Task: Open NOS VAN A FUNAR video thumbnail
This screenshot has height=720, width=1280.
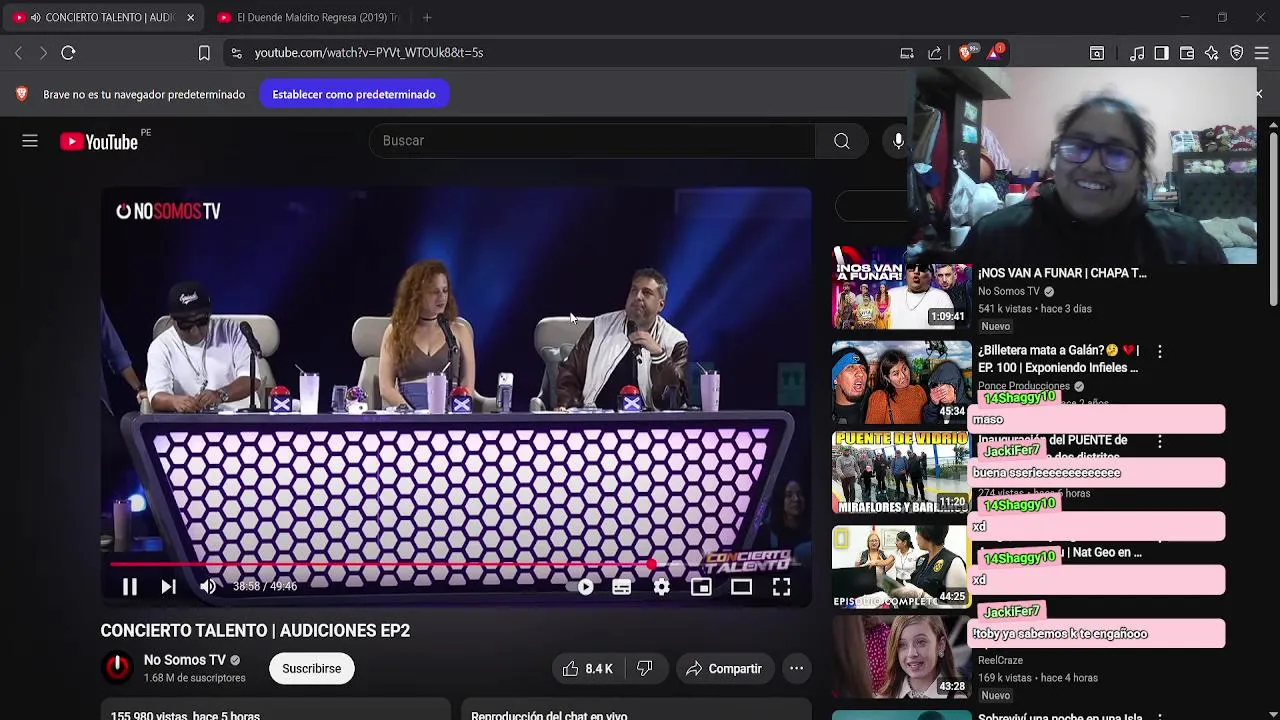Action: (901, 289)
